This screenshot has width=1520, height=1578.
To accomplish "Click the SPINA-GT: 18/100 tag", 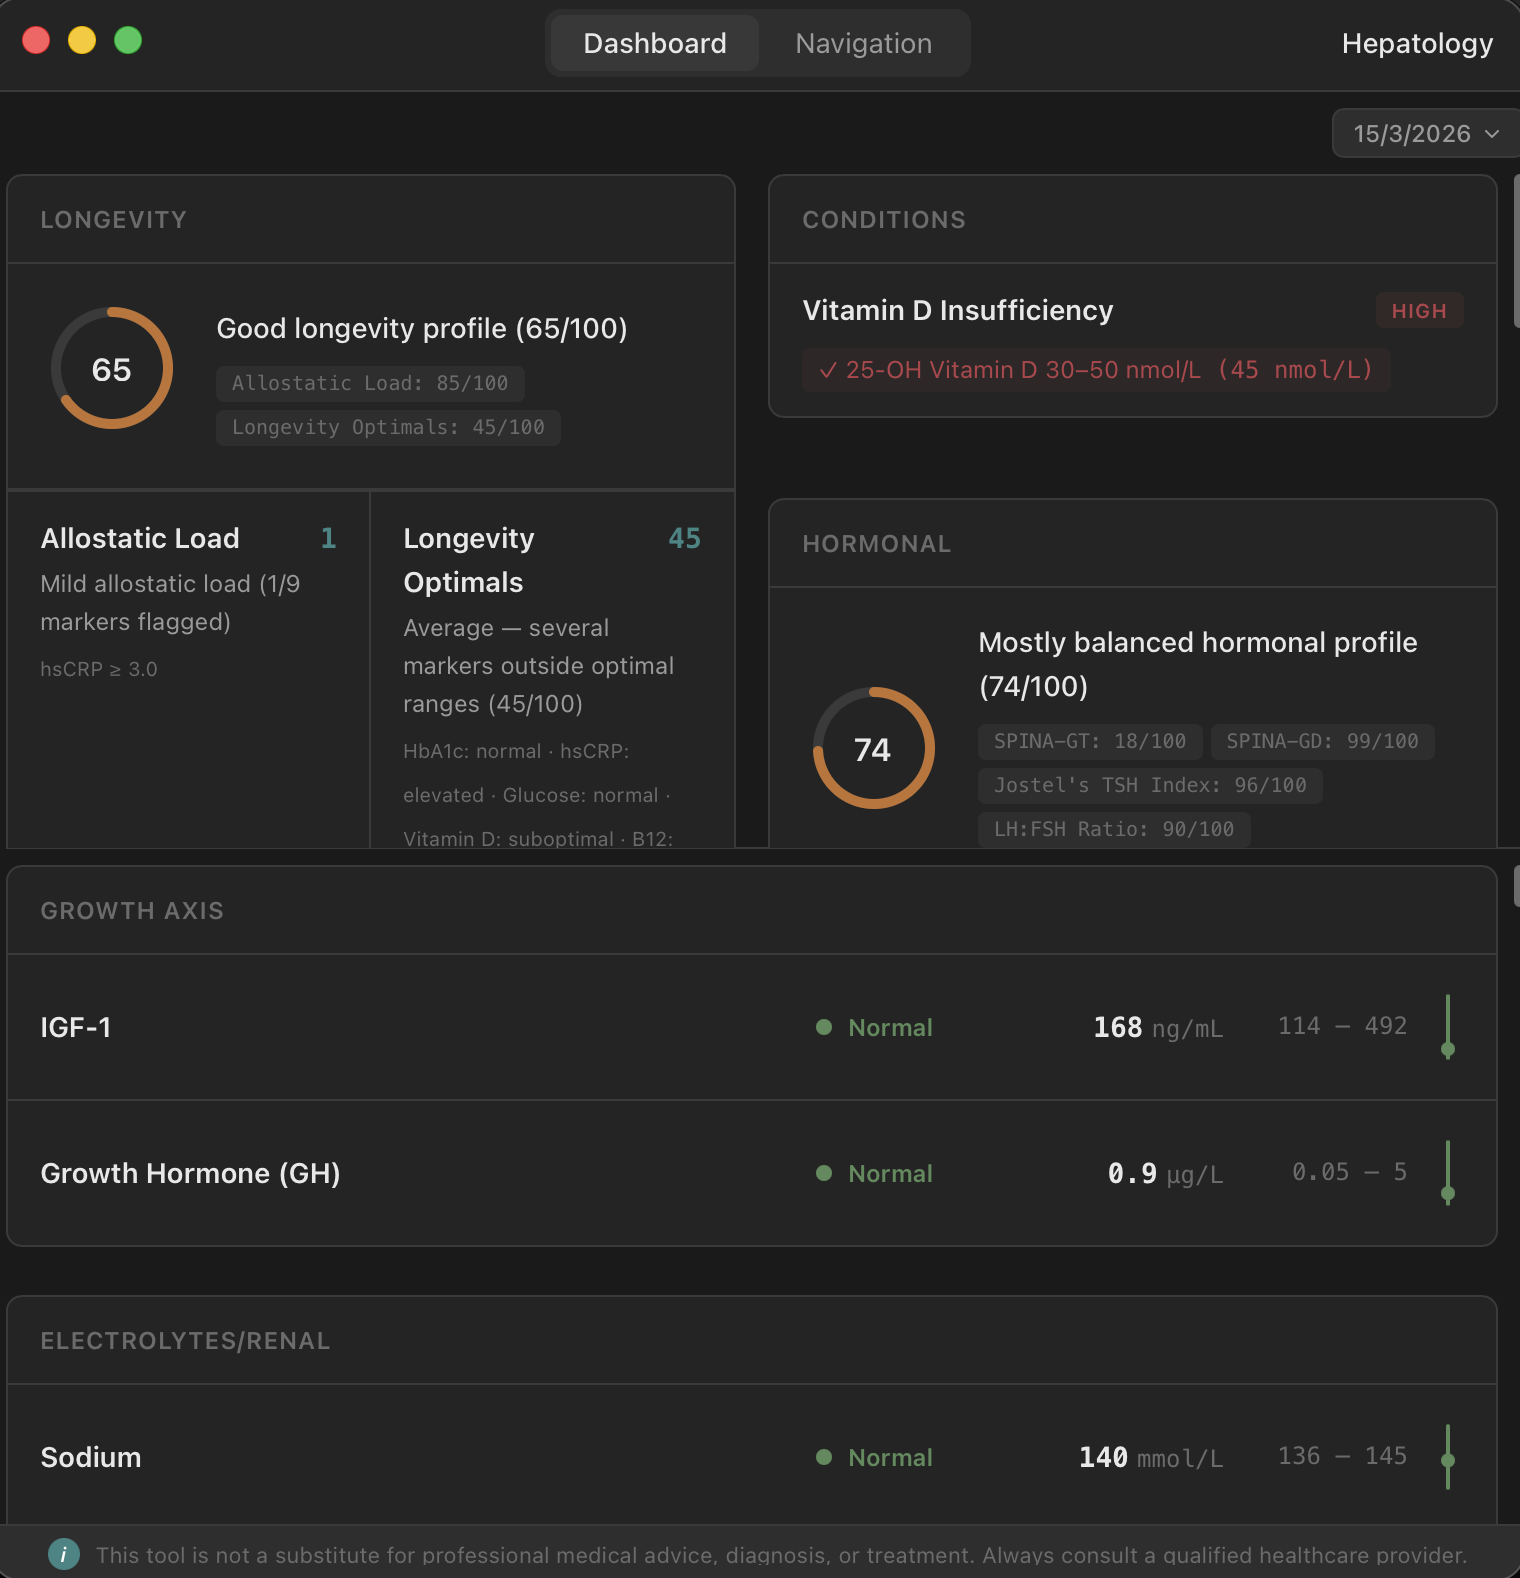I will click(1090, 741).
